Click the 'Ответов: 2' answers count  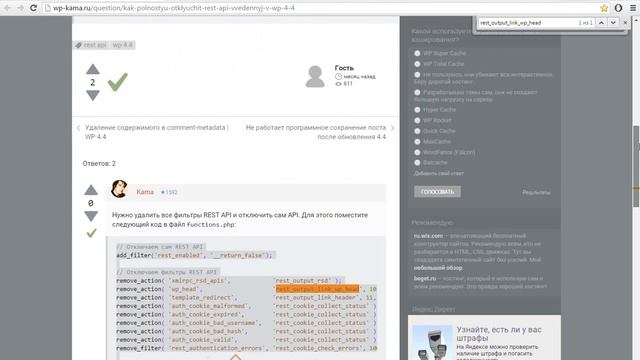pyautogui.click(x=99, y=164)
